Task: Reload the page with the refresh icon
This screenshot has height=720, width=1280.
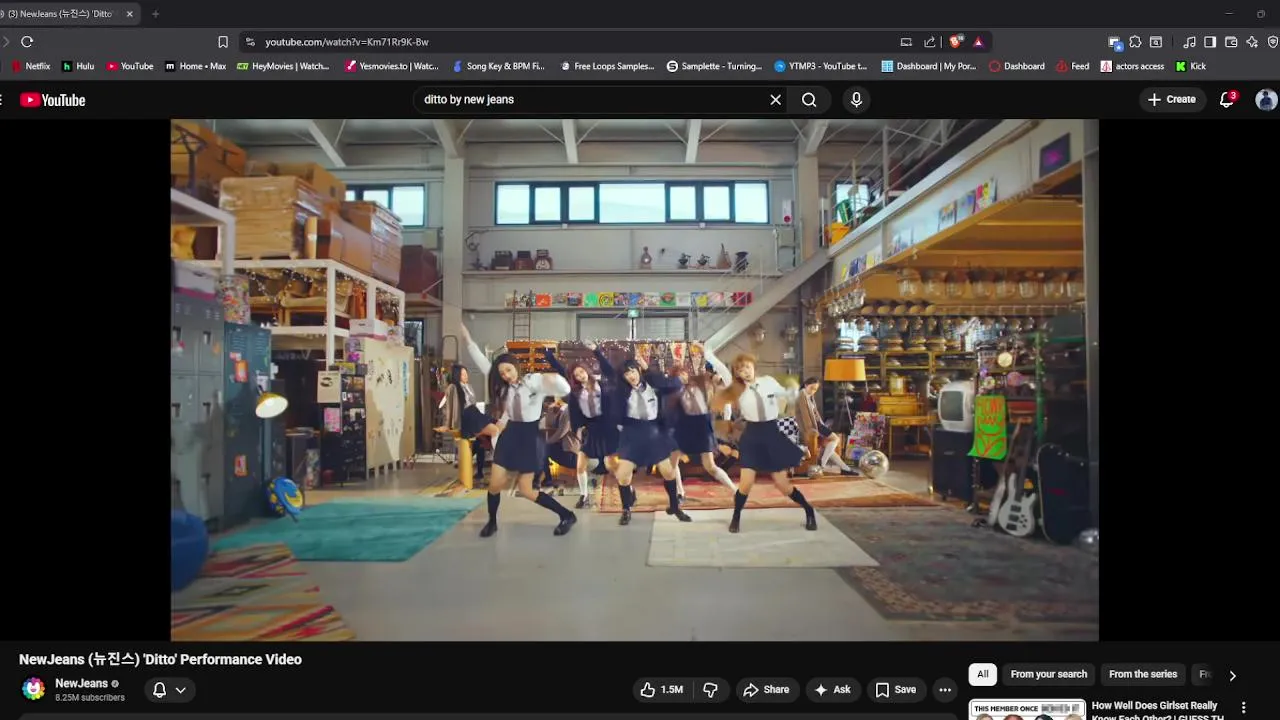Action: click(x=27, y=42)
